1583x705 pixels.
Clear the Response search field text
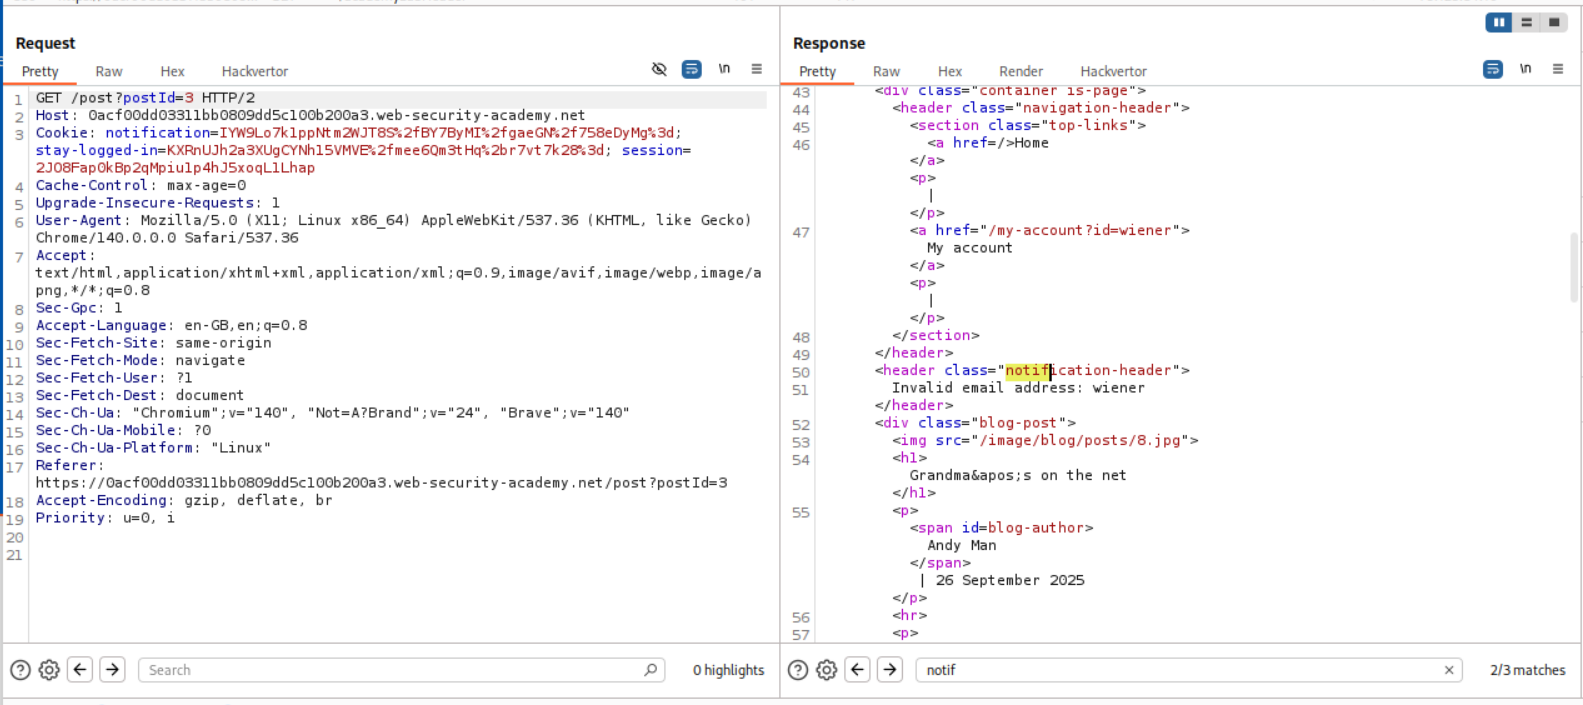coord(1449,670)
